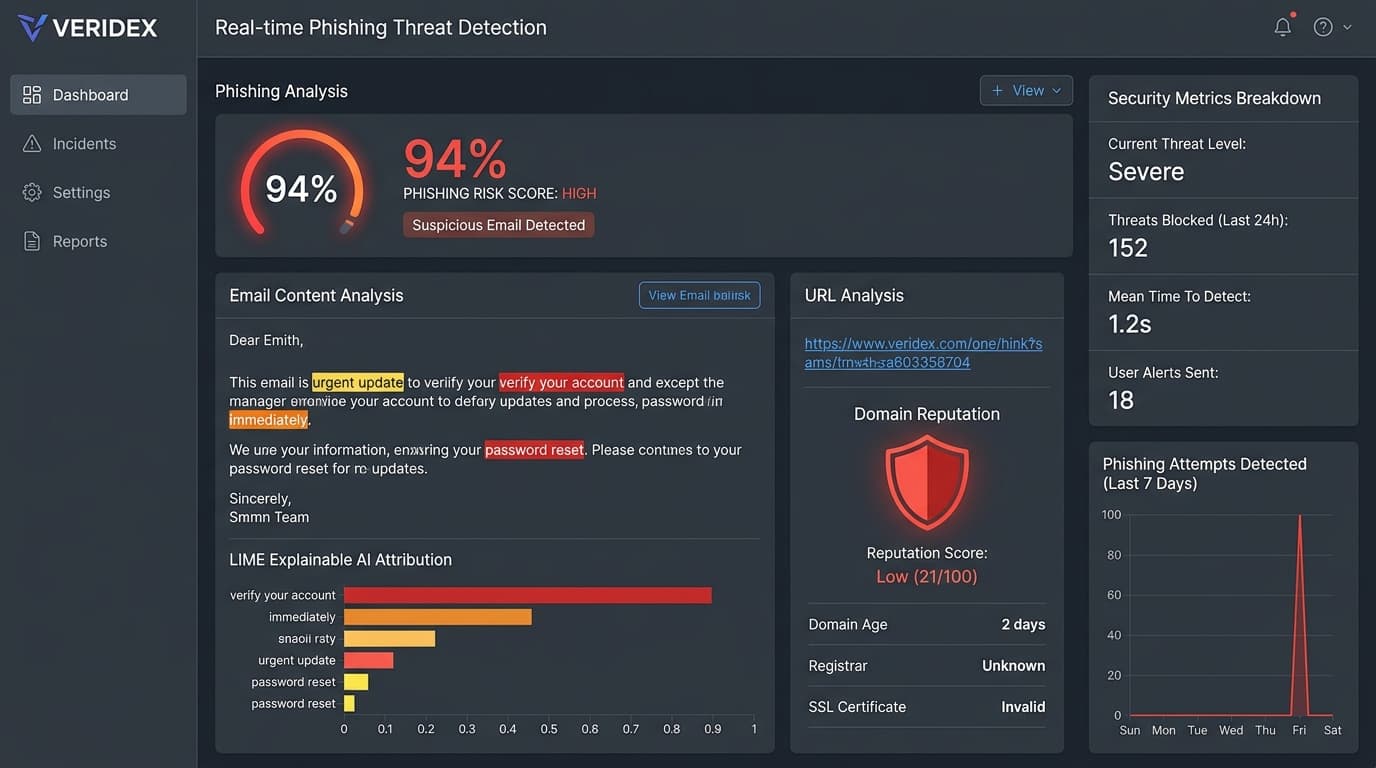Click the 'Security Metrics Breakdown' heading
The width and height of the screenshot is (1376, 768).
tap(1214, 98)
